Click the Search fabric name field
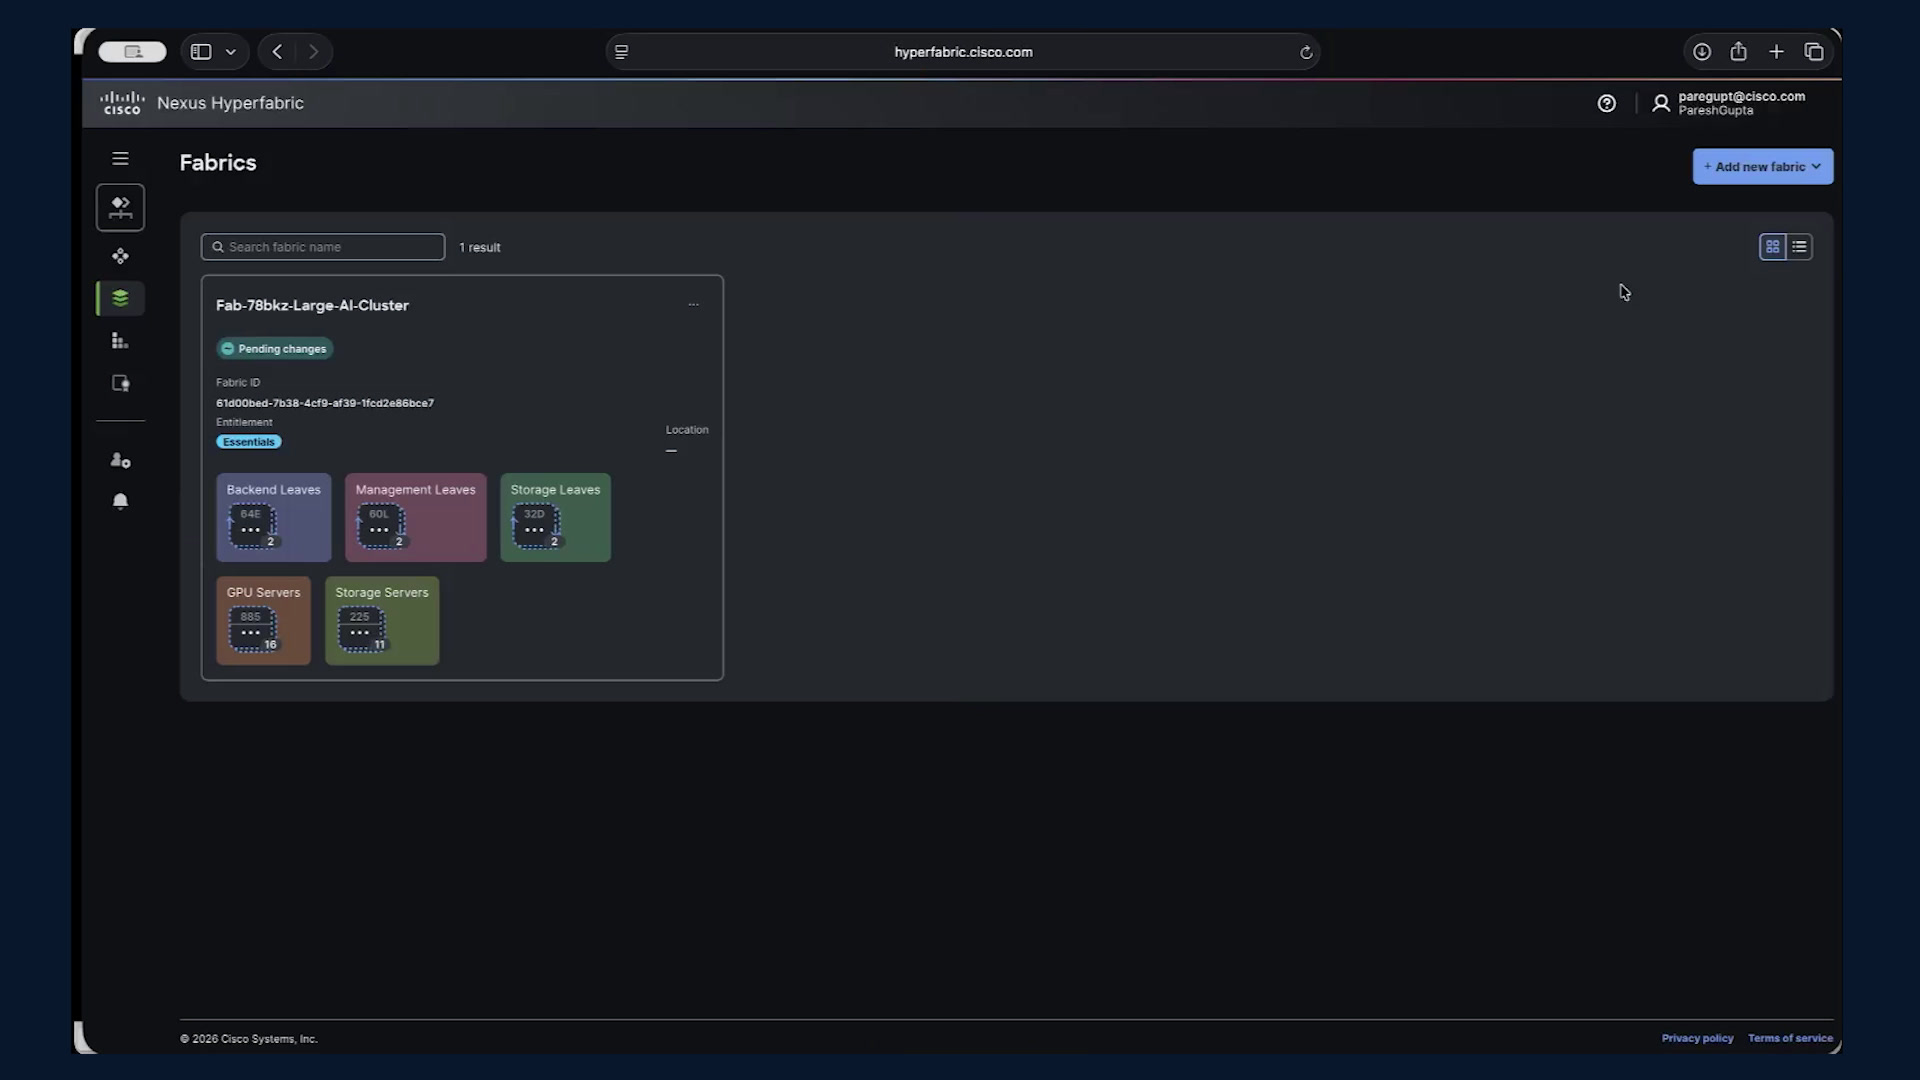The image size is (1920, 1080). (x=322, y=247)
